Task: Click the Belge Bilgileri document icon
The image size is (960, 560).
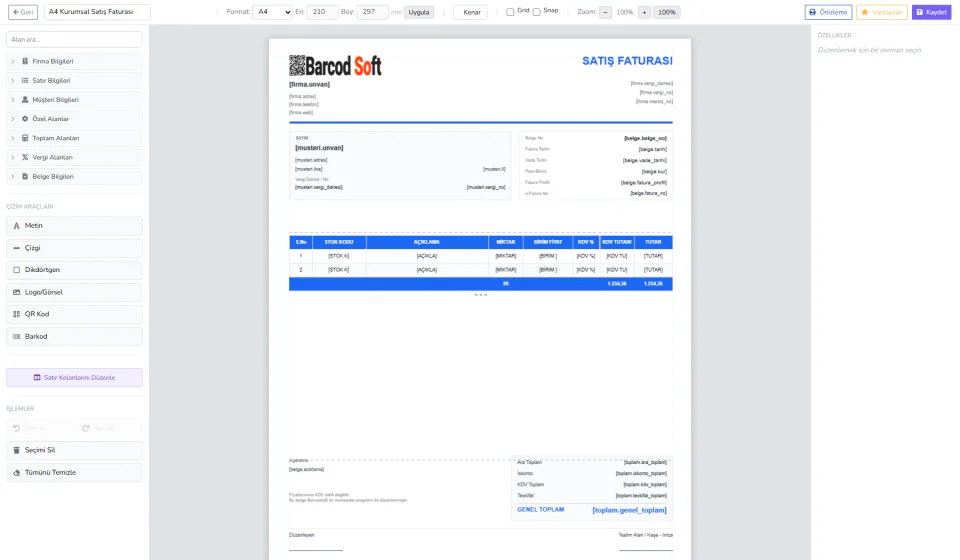Action: (x=25, y=176)
